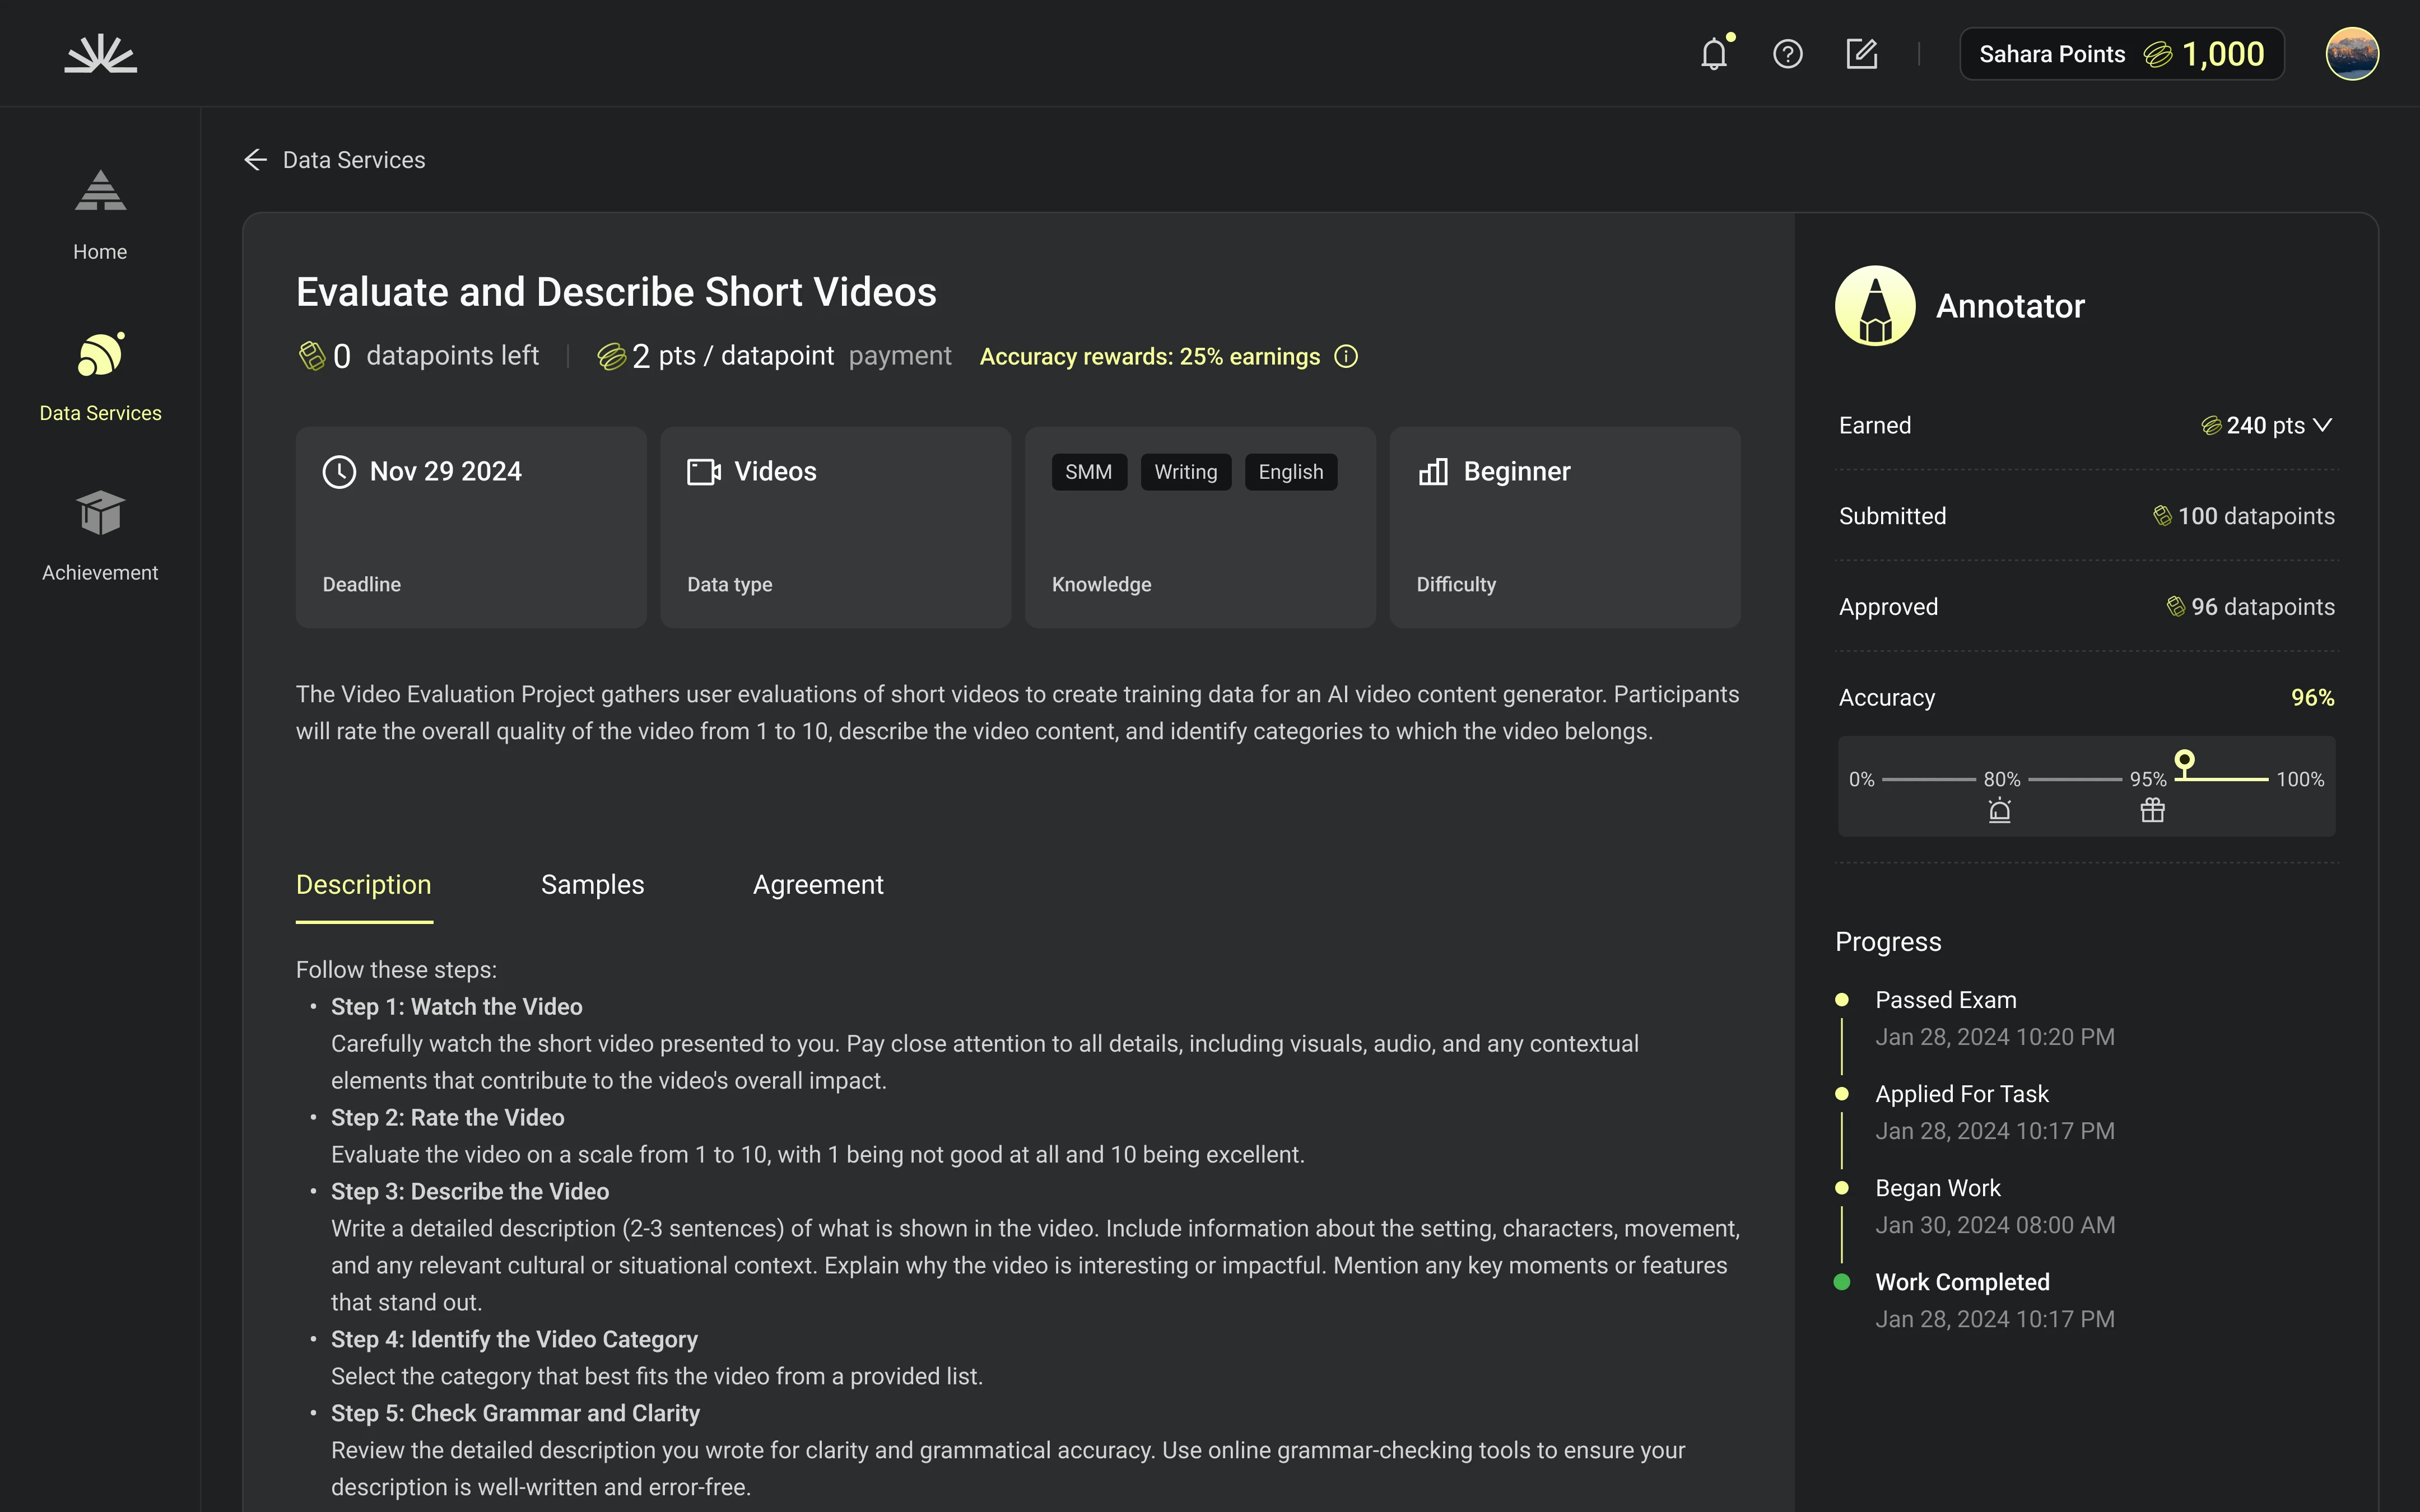
Task: Switch to the Samples tab
Action: coord(592,885)
